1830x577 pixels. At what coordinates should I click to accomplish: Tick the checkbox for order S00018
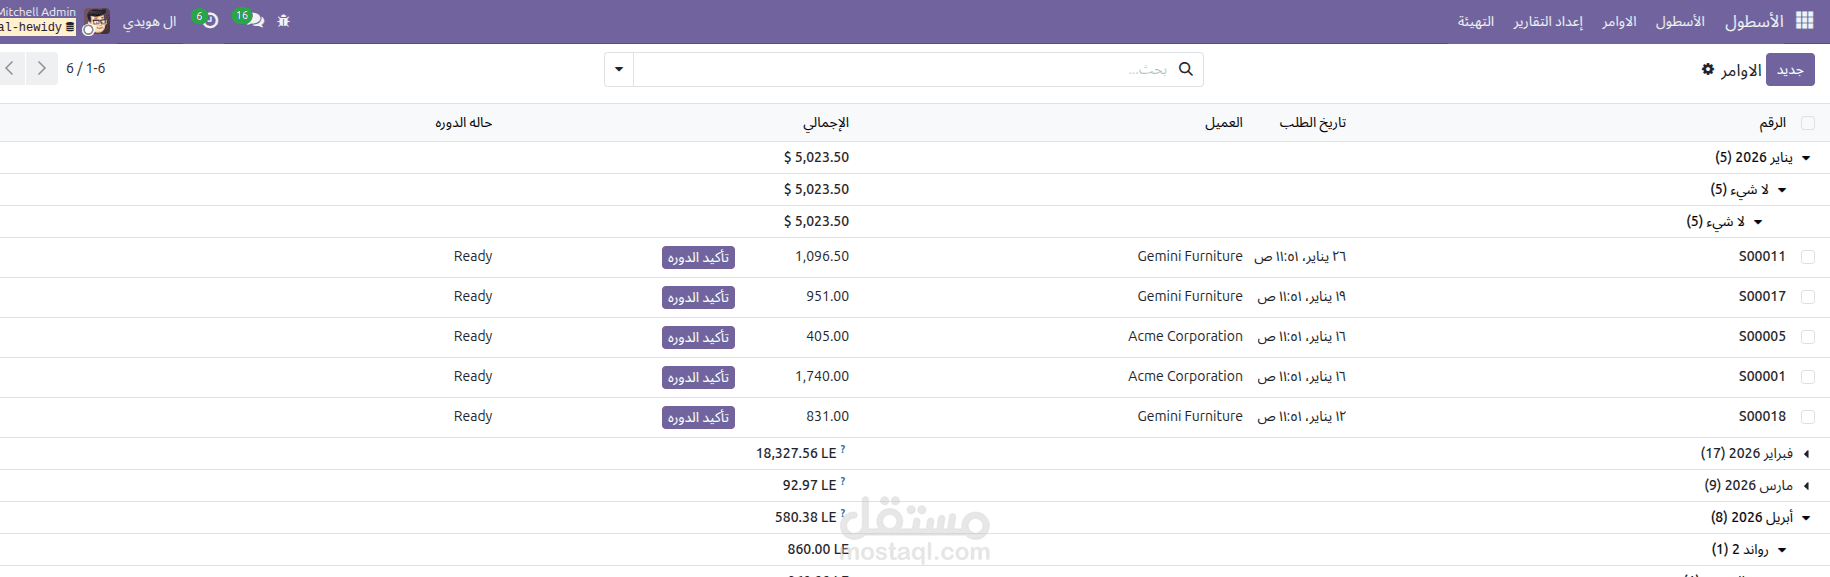(x=1807, y=417)
